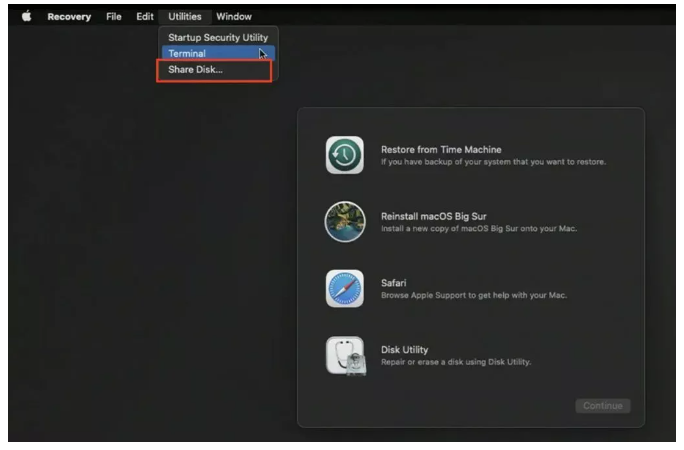Screen dimensions: 684x450
Task: Open the Recovery menu
Action: (x=69, y=16)
